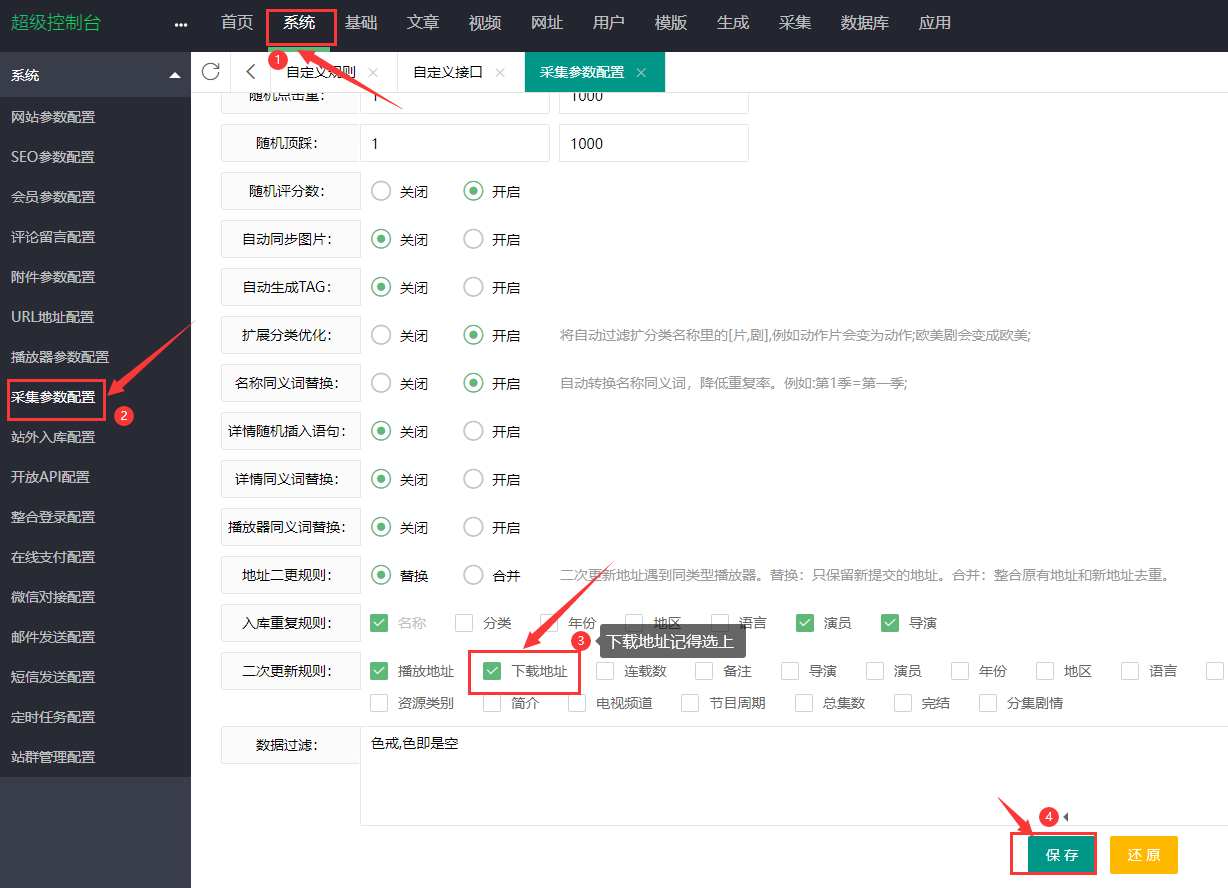The height and width of the screenshot is (888, 1228).
Task: Check the 分类 option in 入库重复规则
Action: pyautogui.click(x=463, y=622)
